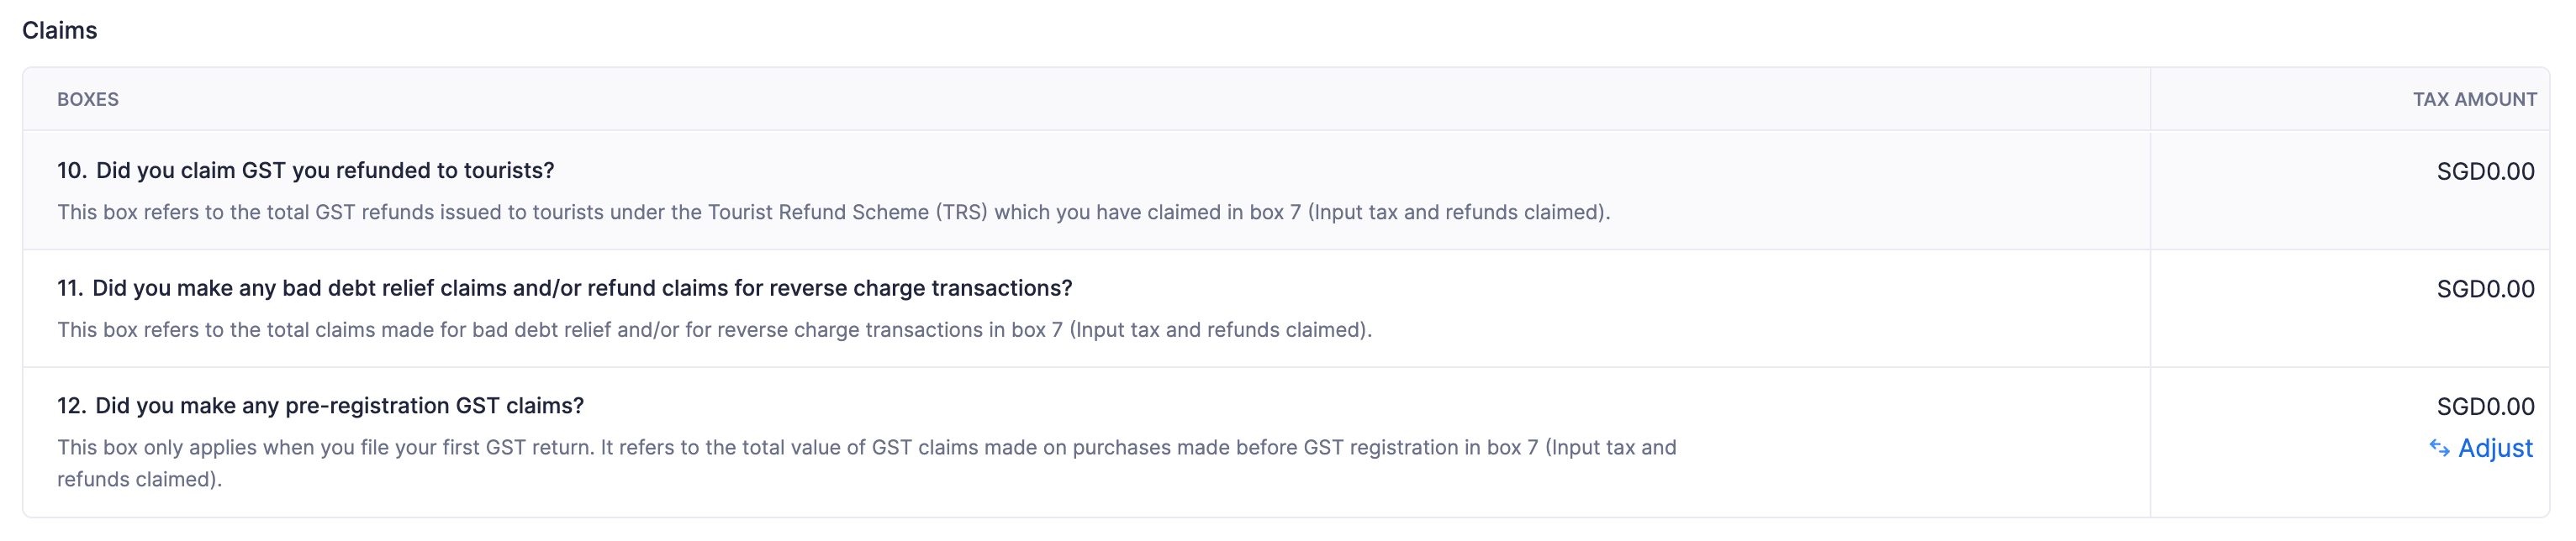Click the pre-registration GST claims question
This screenshot has height=541, width=2576.
pyautogui.click(x=339, y=406)
